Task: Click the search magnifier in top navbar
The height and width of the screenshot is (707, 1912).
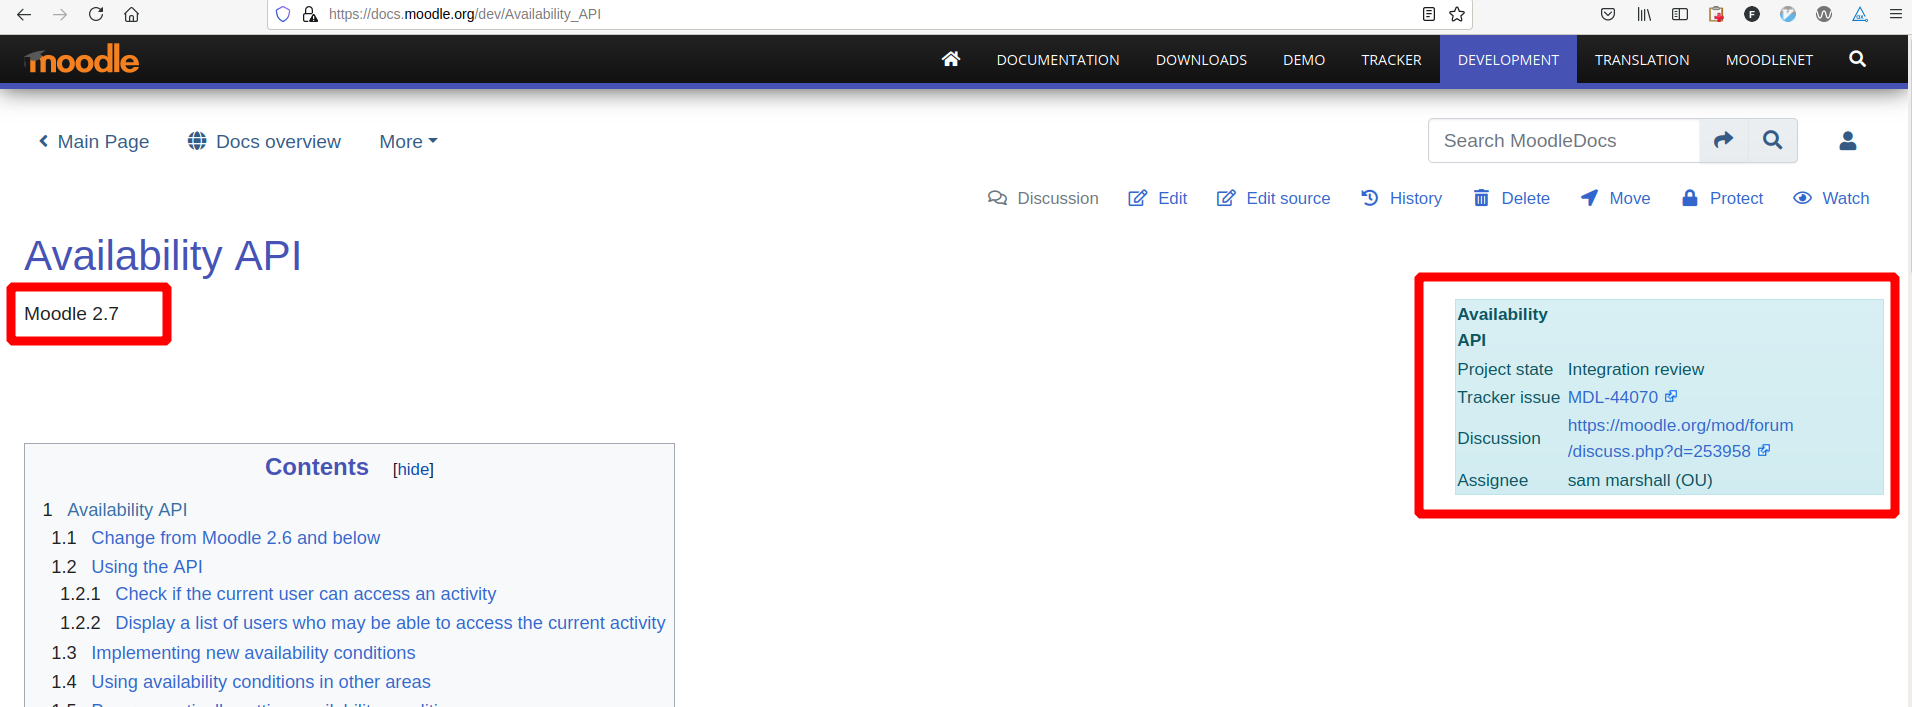Action: 1857,59
